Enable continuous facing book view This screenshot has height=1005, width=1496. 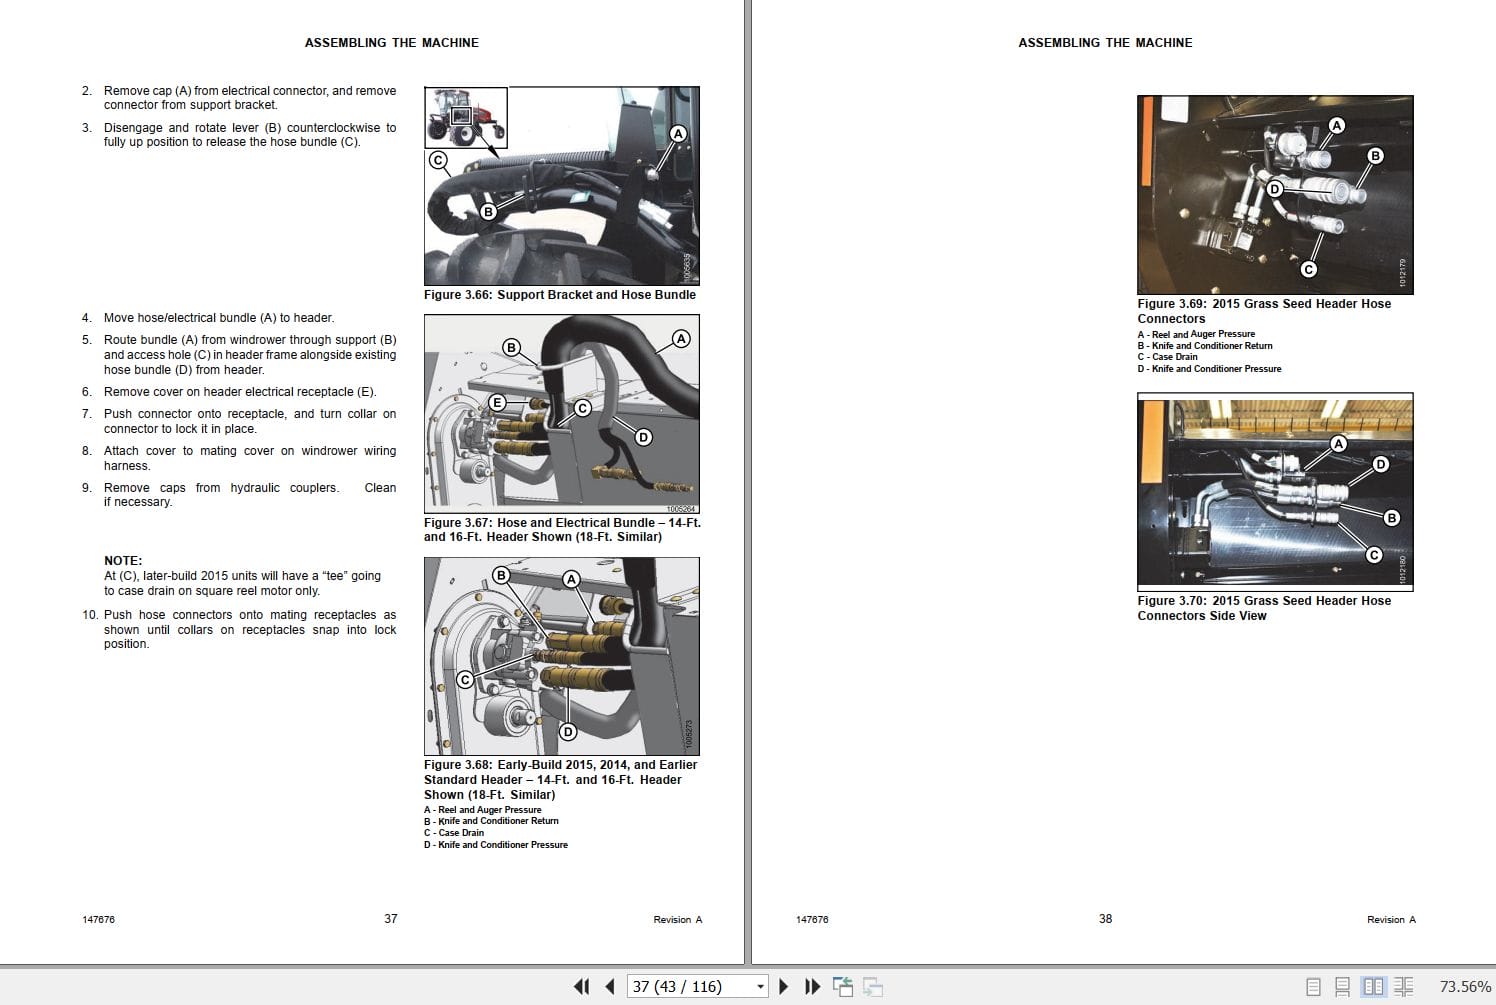[x=1404, y=985]
